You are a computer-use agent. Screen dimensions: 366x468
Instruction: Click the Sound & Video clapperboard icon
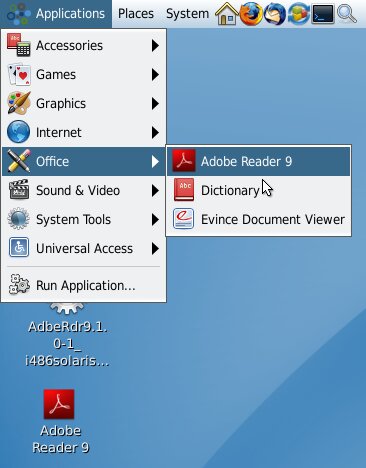pos(19,190)
